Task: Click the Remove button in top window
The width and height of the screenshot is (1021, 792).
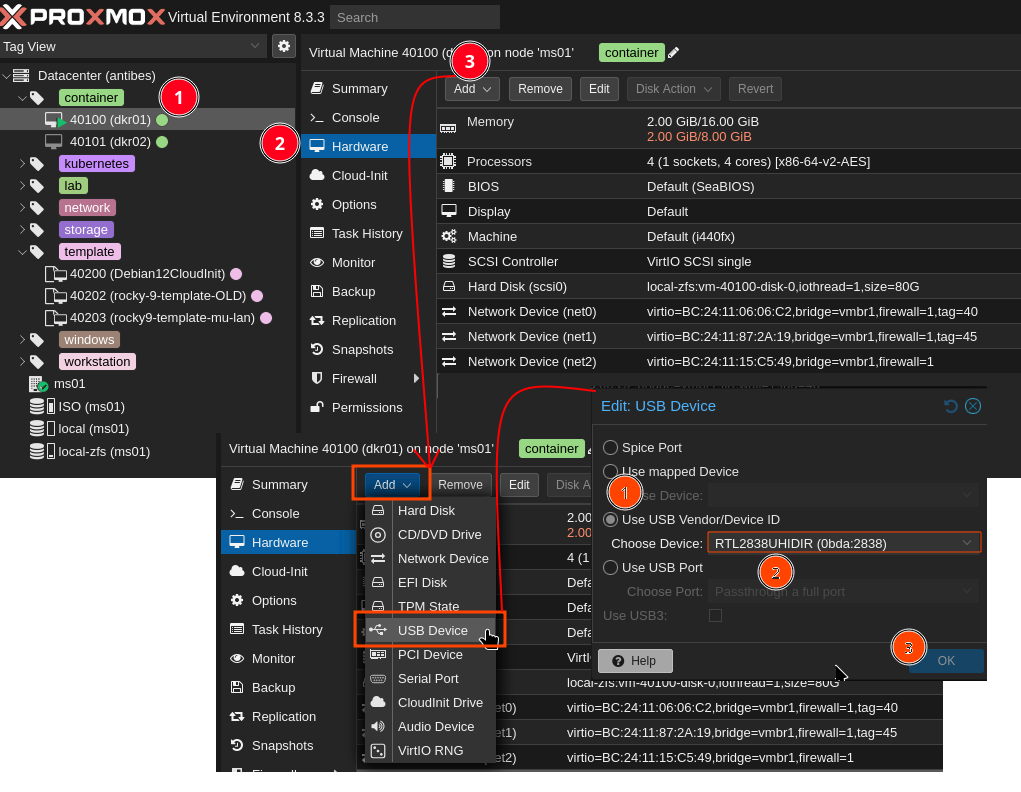Action: [x=540, y=89]
